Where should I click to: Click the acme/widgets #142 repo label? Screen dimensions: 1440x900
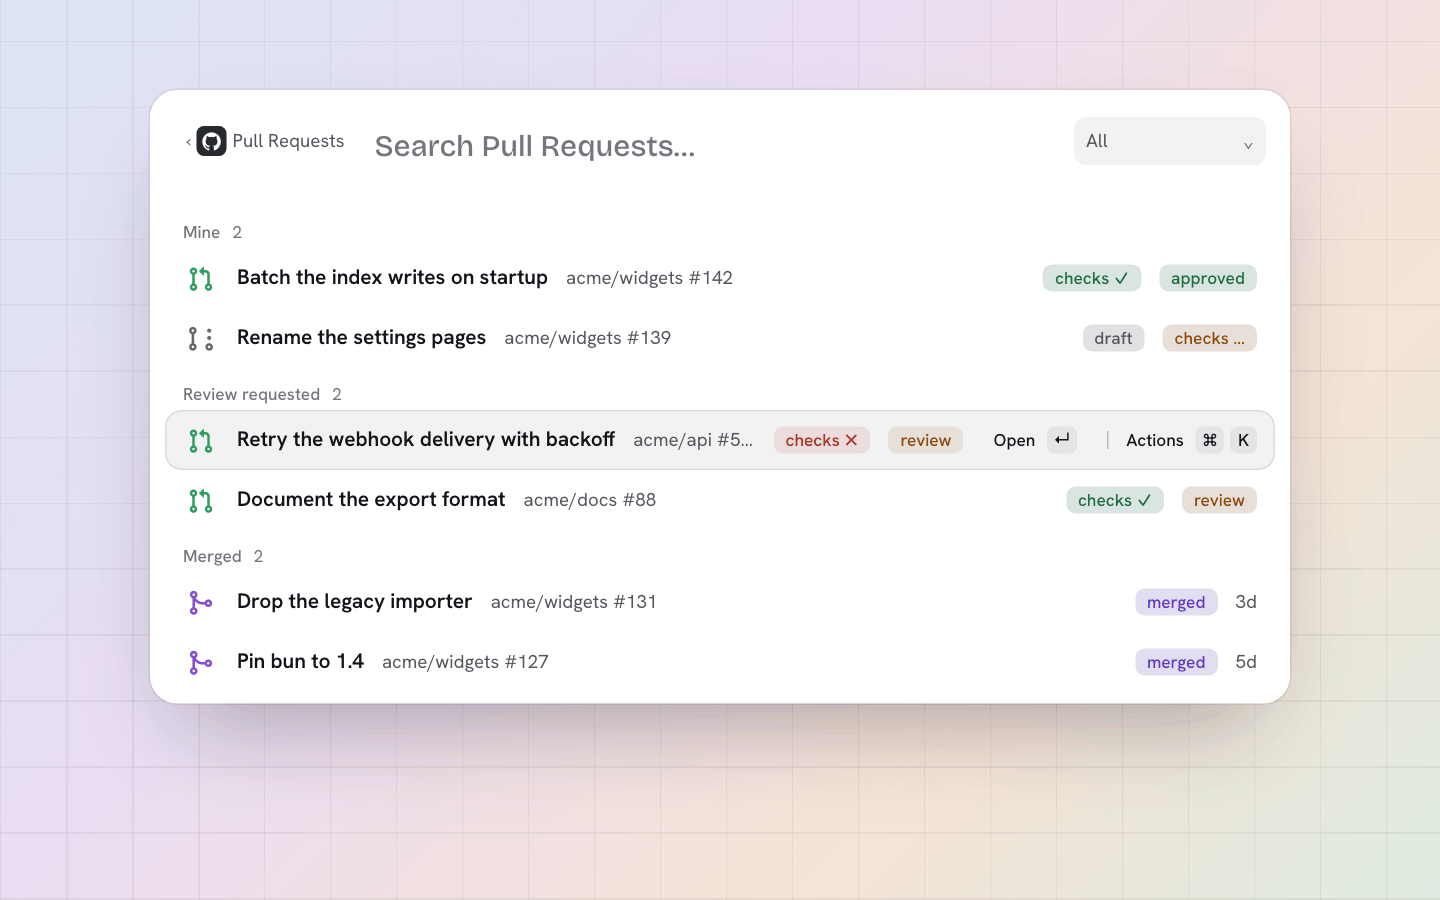(649, 278)
